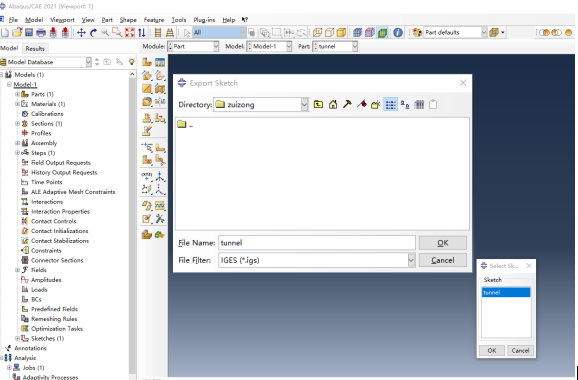
Task: Select Predefined Fields tree item
Action: tap(54, 309)
